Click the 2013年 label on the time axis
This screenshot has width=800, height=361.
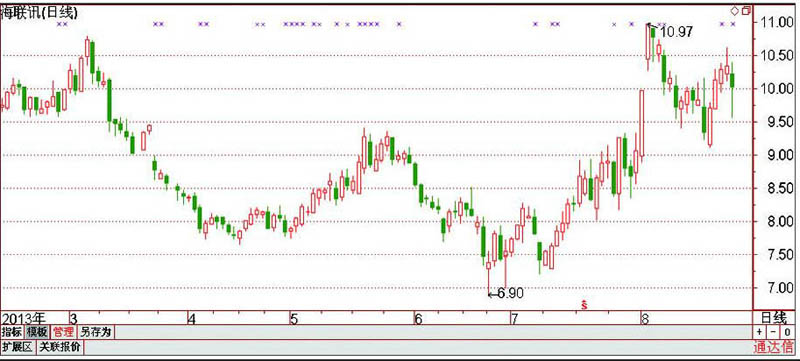click(x=23, y=319)
